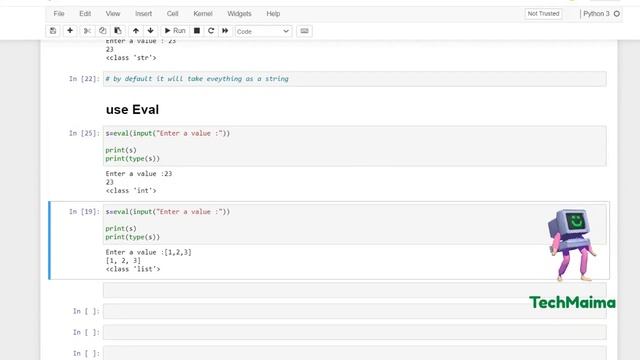
Task: Click the output text <class 'int'>
Action: 131,191
